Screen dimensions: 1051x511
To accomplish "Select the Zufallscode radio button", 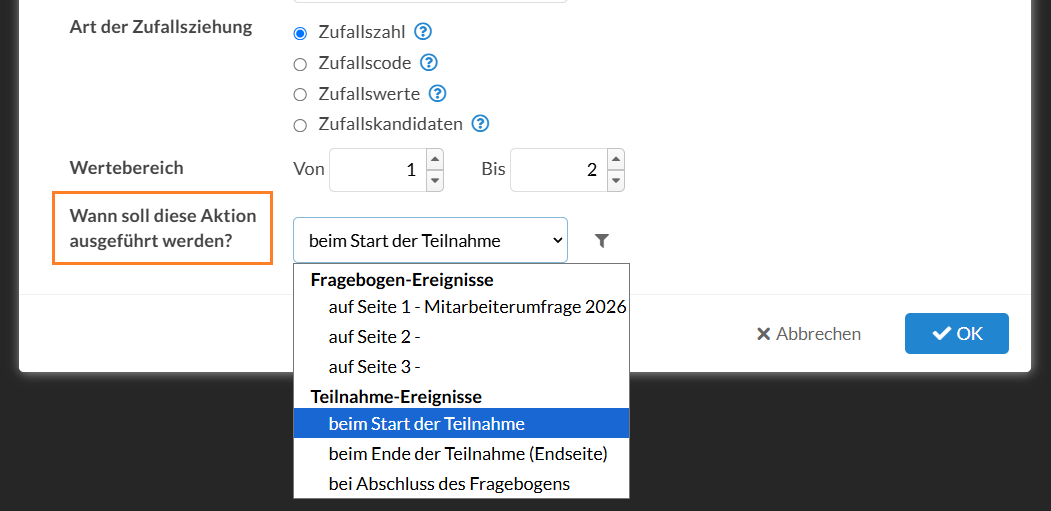I will click(x=300, y=64).
